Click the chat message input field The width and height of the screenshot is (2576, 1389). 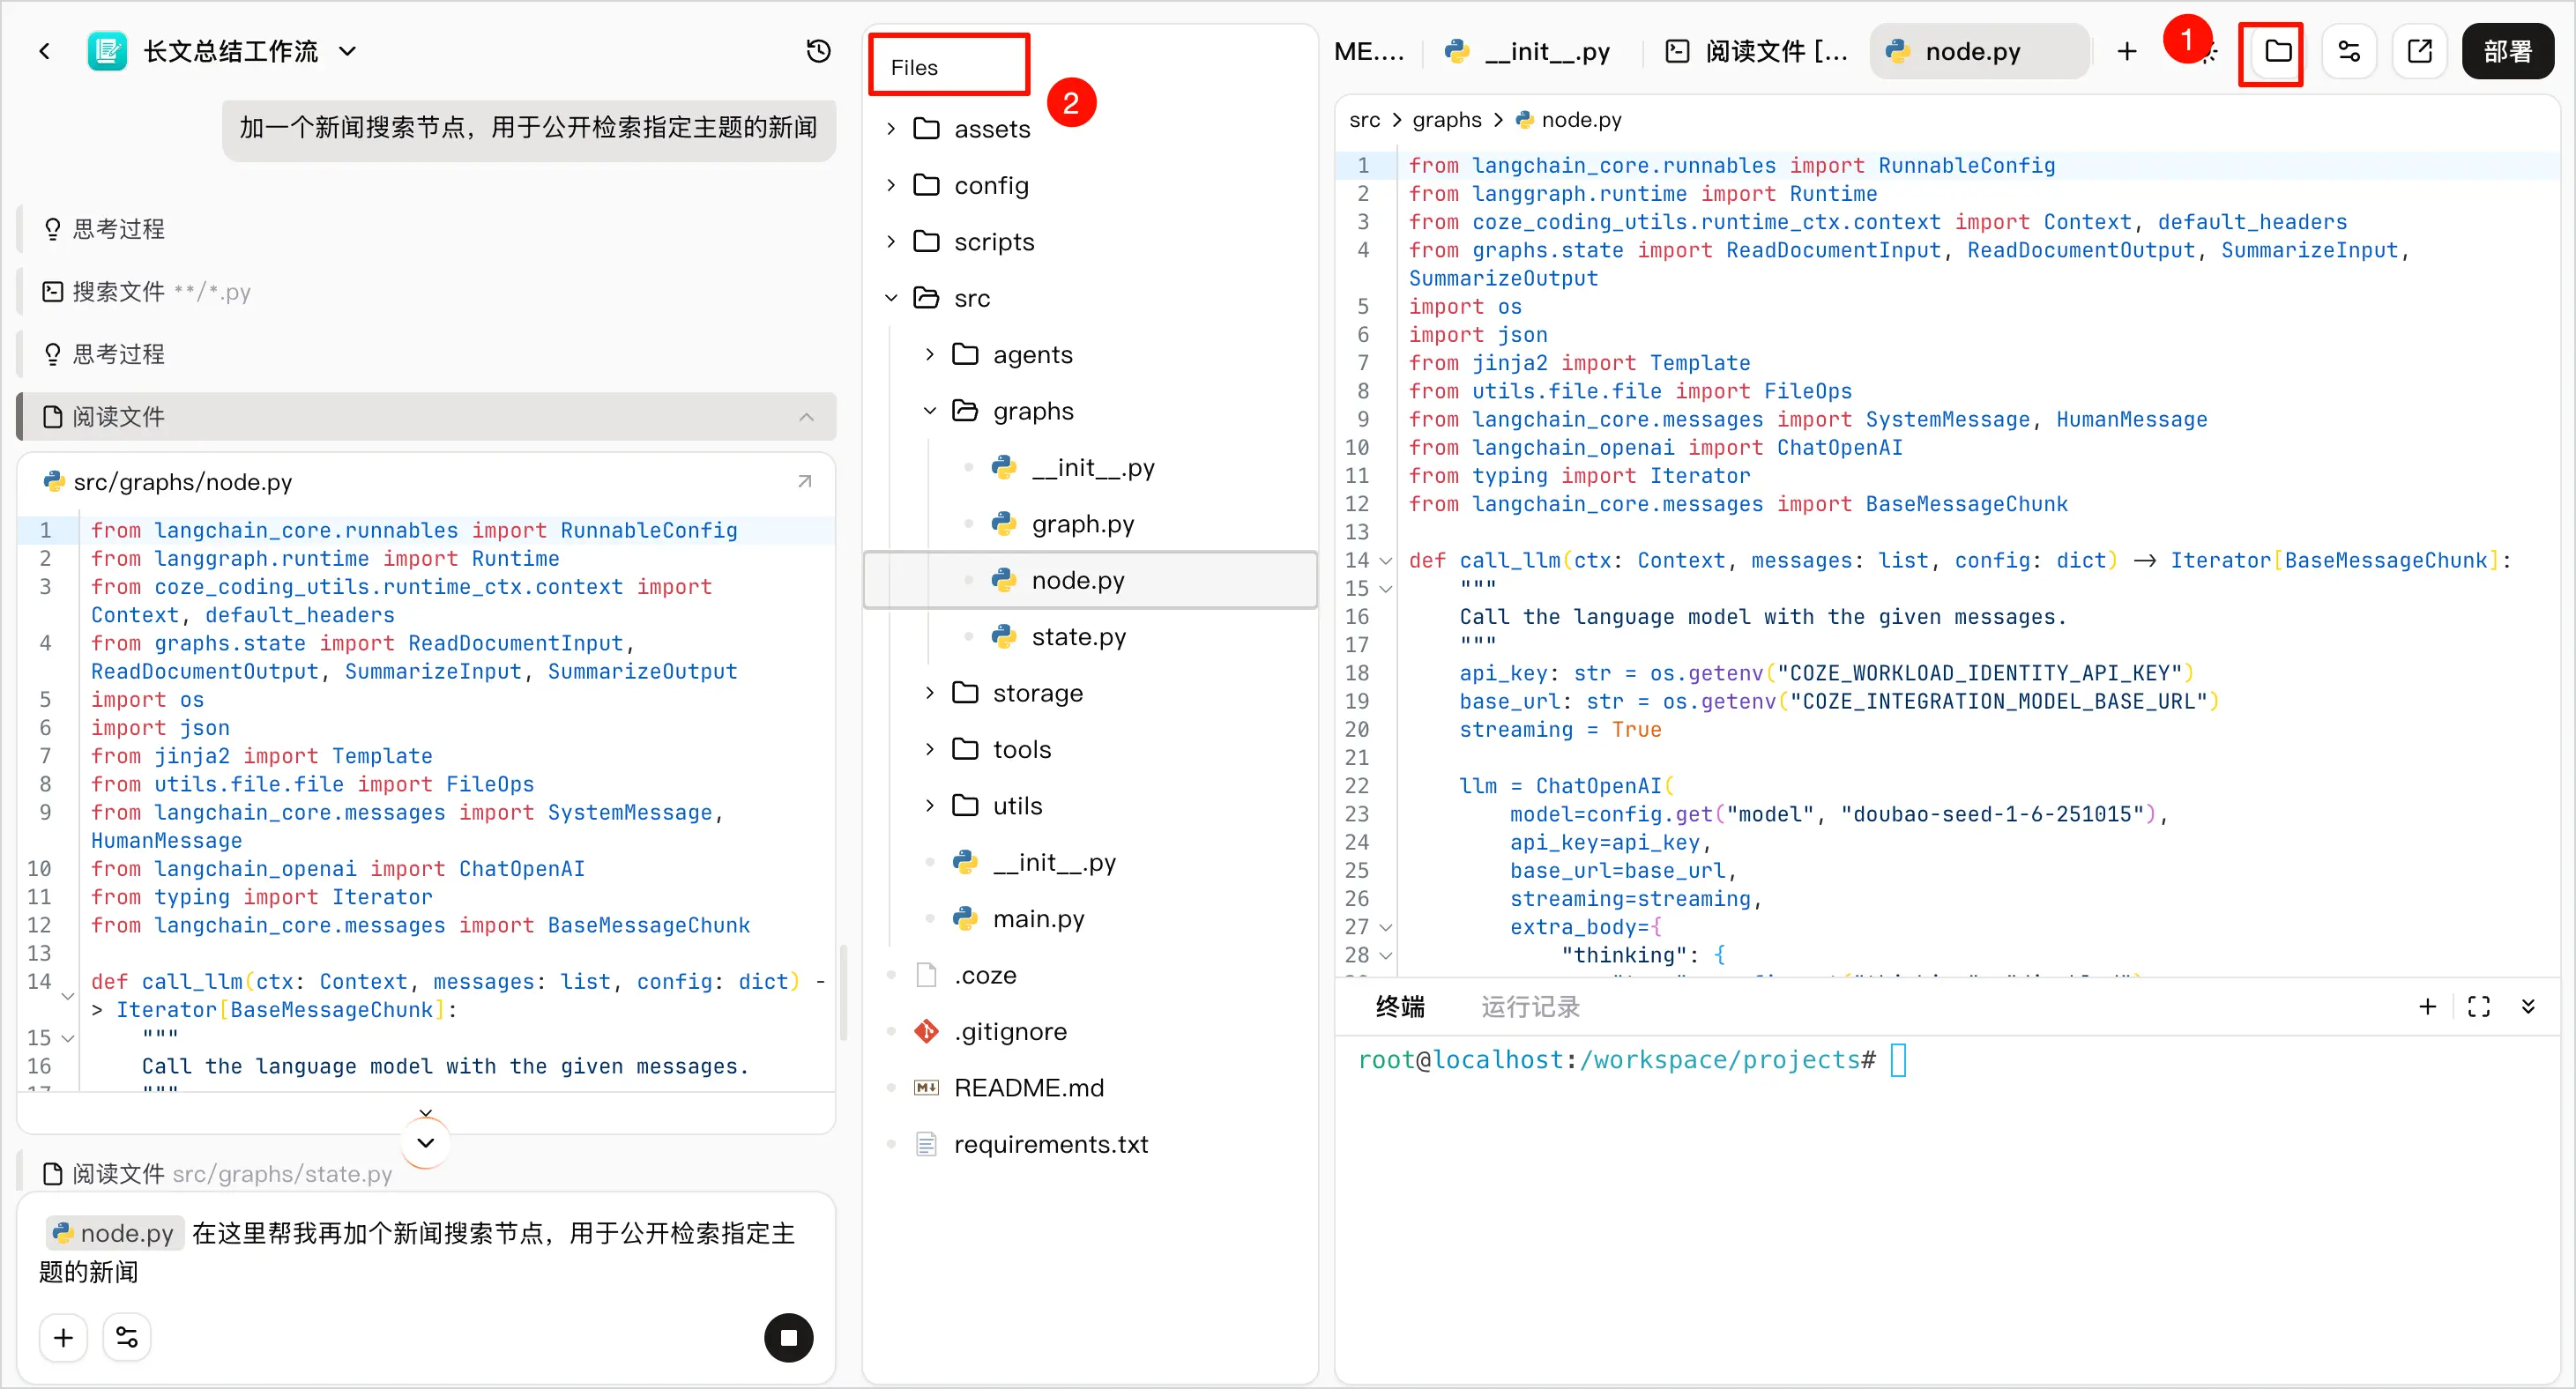pyautogui.click(x=426, y=1252)
